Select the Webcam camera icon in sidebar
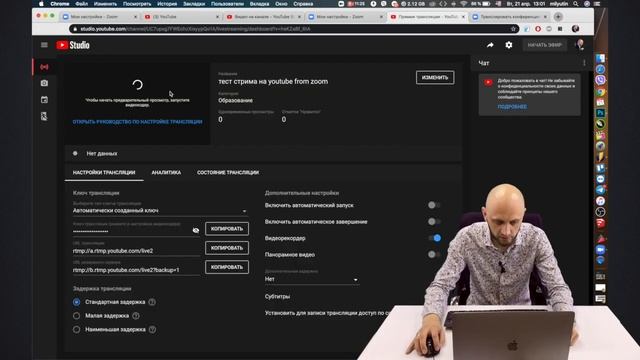This screenshot has height=360, width=640. 44,83
